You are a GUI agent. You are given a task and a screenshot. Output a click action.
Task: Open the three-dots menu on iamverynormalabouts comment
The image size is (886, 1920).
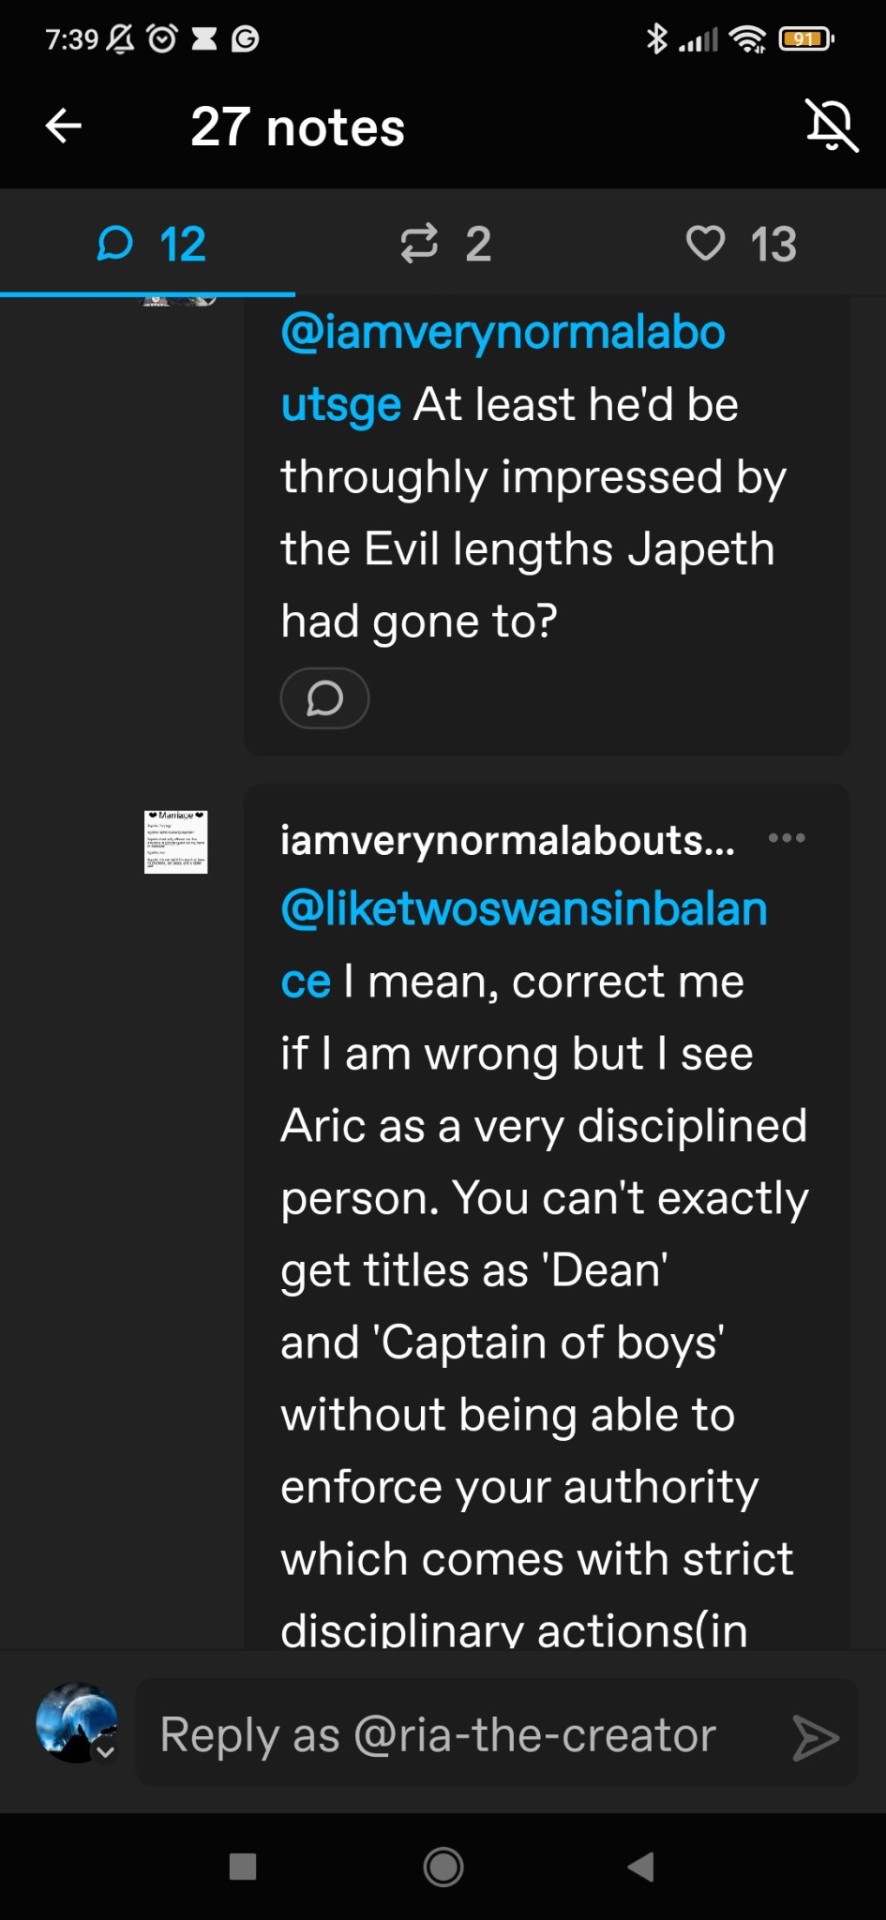[786, 838]
